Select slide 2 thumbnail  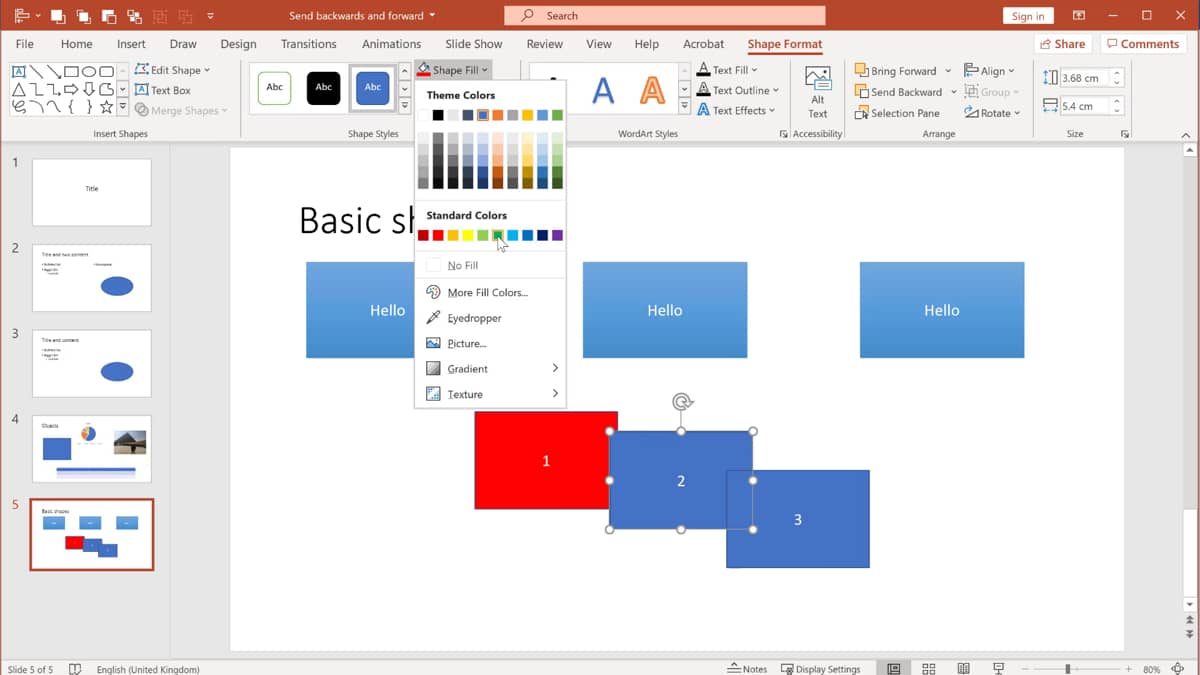[x=92, y=278]
